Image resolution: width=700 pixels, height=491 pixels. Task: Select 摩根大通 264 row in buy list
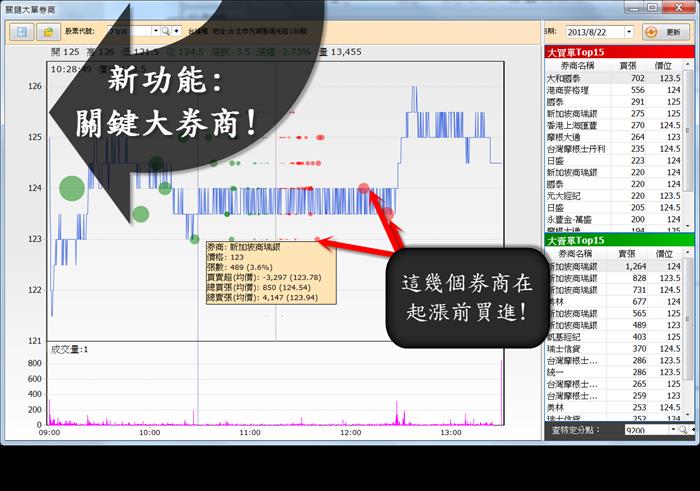(x=614, y=137)
